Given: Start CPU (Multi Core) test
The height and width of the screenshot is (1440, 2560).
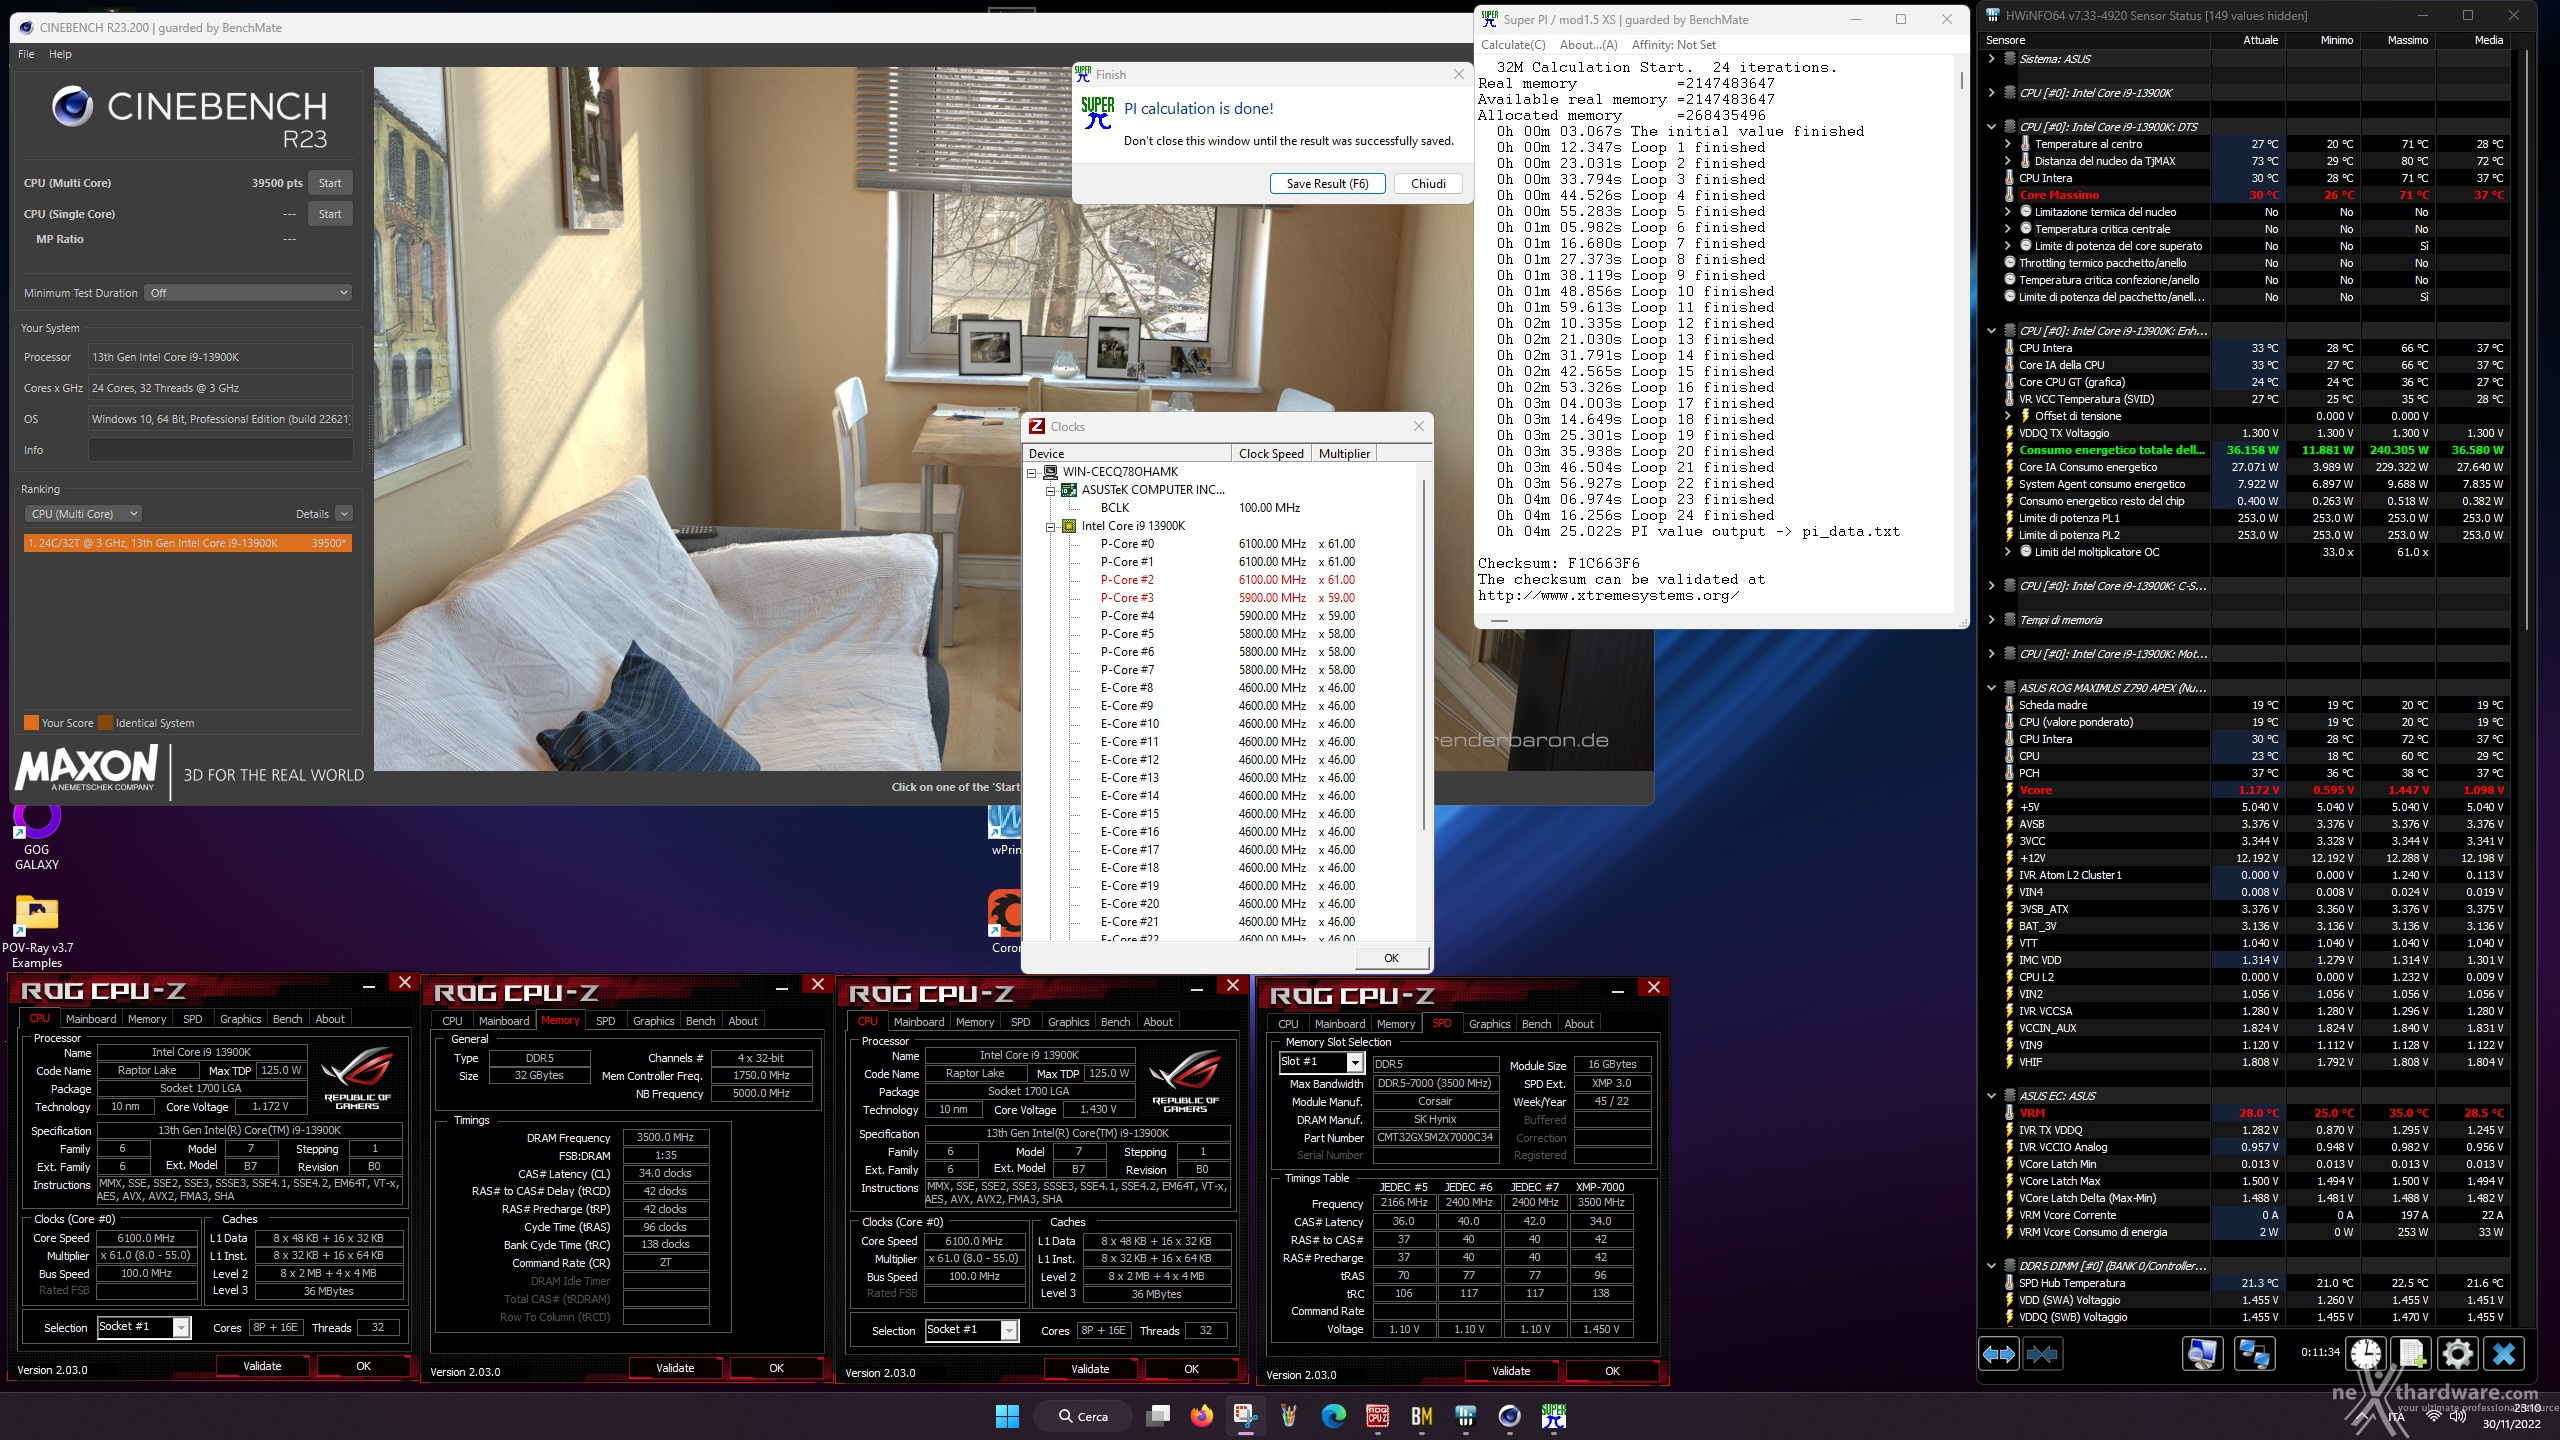Looking at the screenshot, I should pyautogui.click(x=330, y=183).
